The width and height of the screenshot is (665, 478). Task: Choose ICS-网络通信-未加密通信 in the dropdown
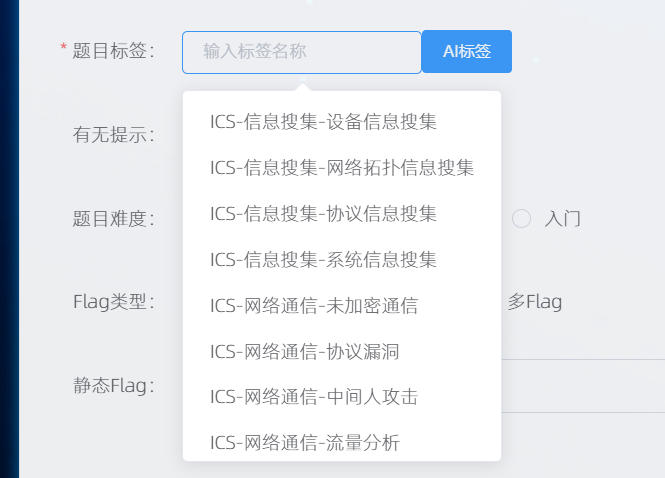point(314,306)
